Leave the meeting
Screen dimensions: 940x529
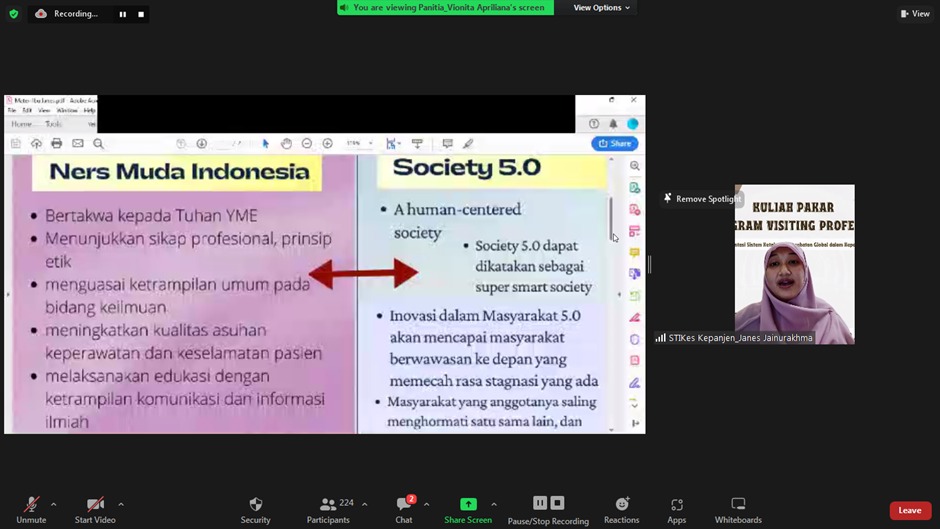(909, 510)
